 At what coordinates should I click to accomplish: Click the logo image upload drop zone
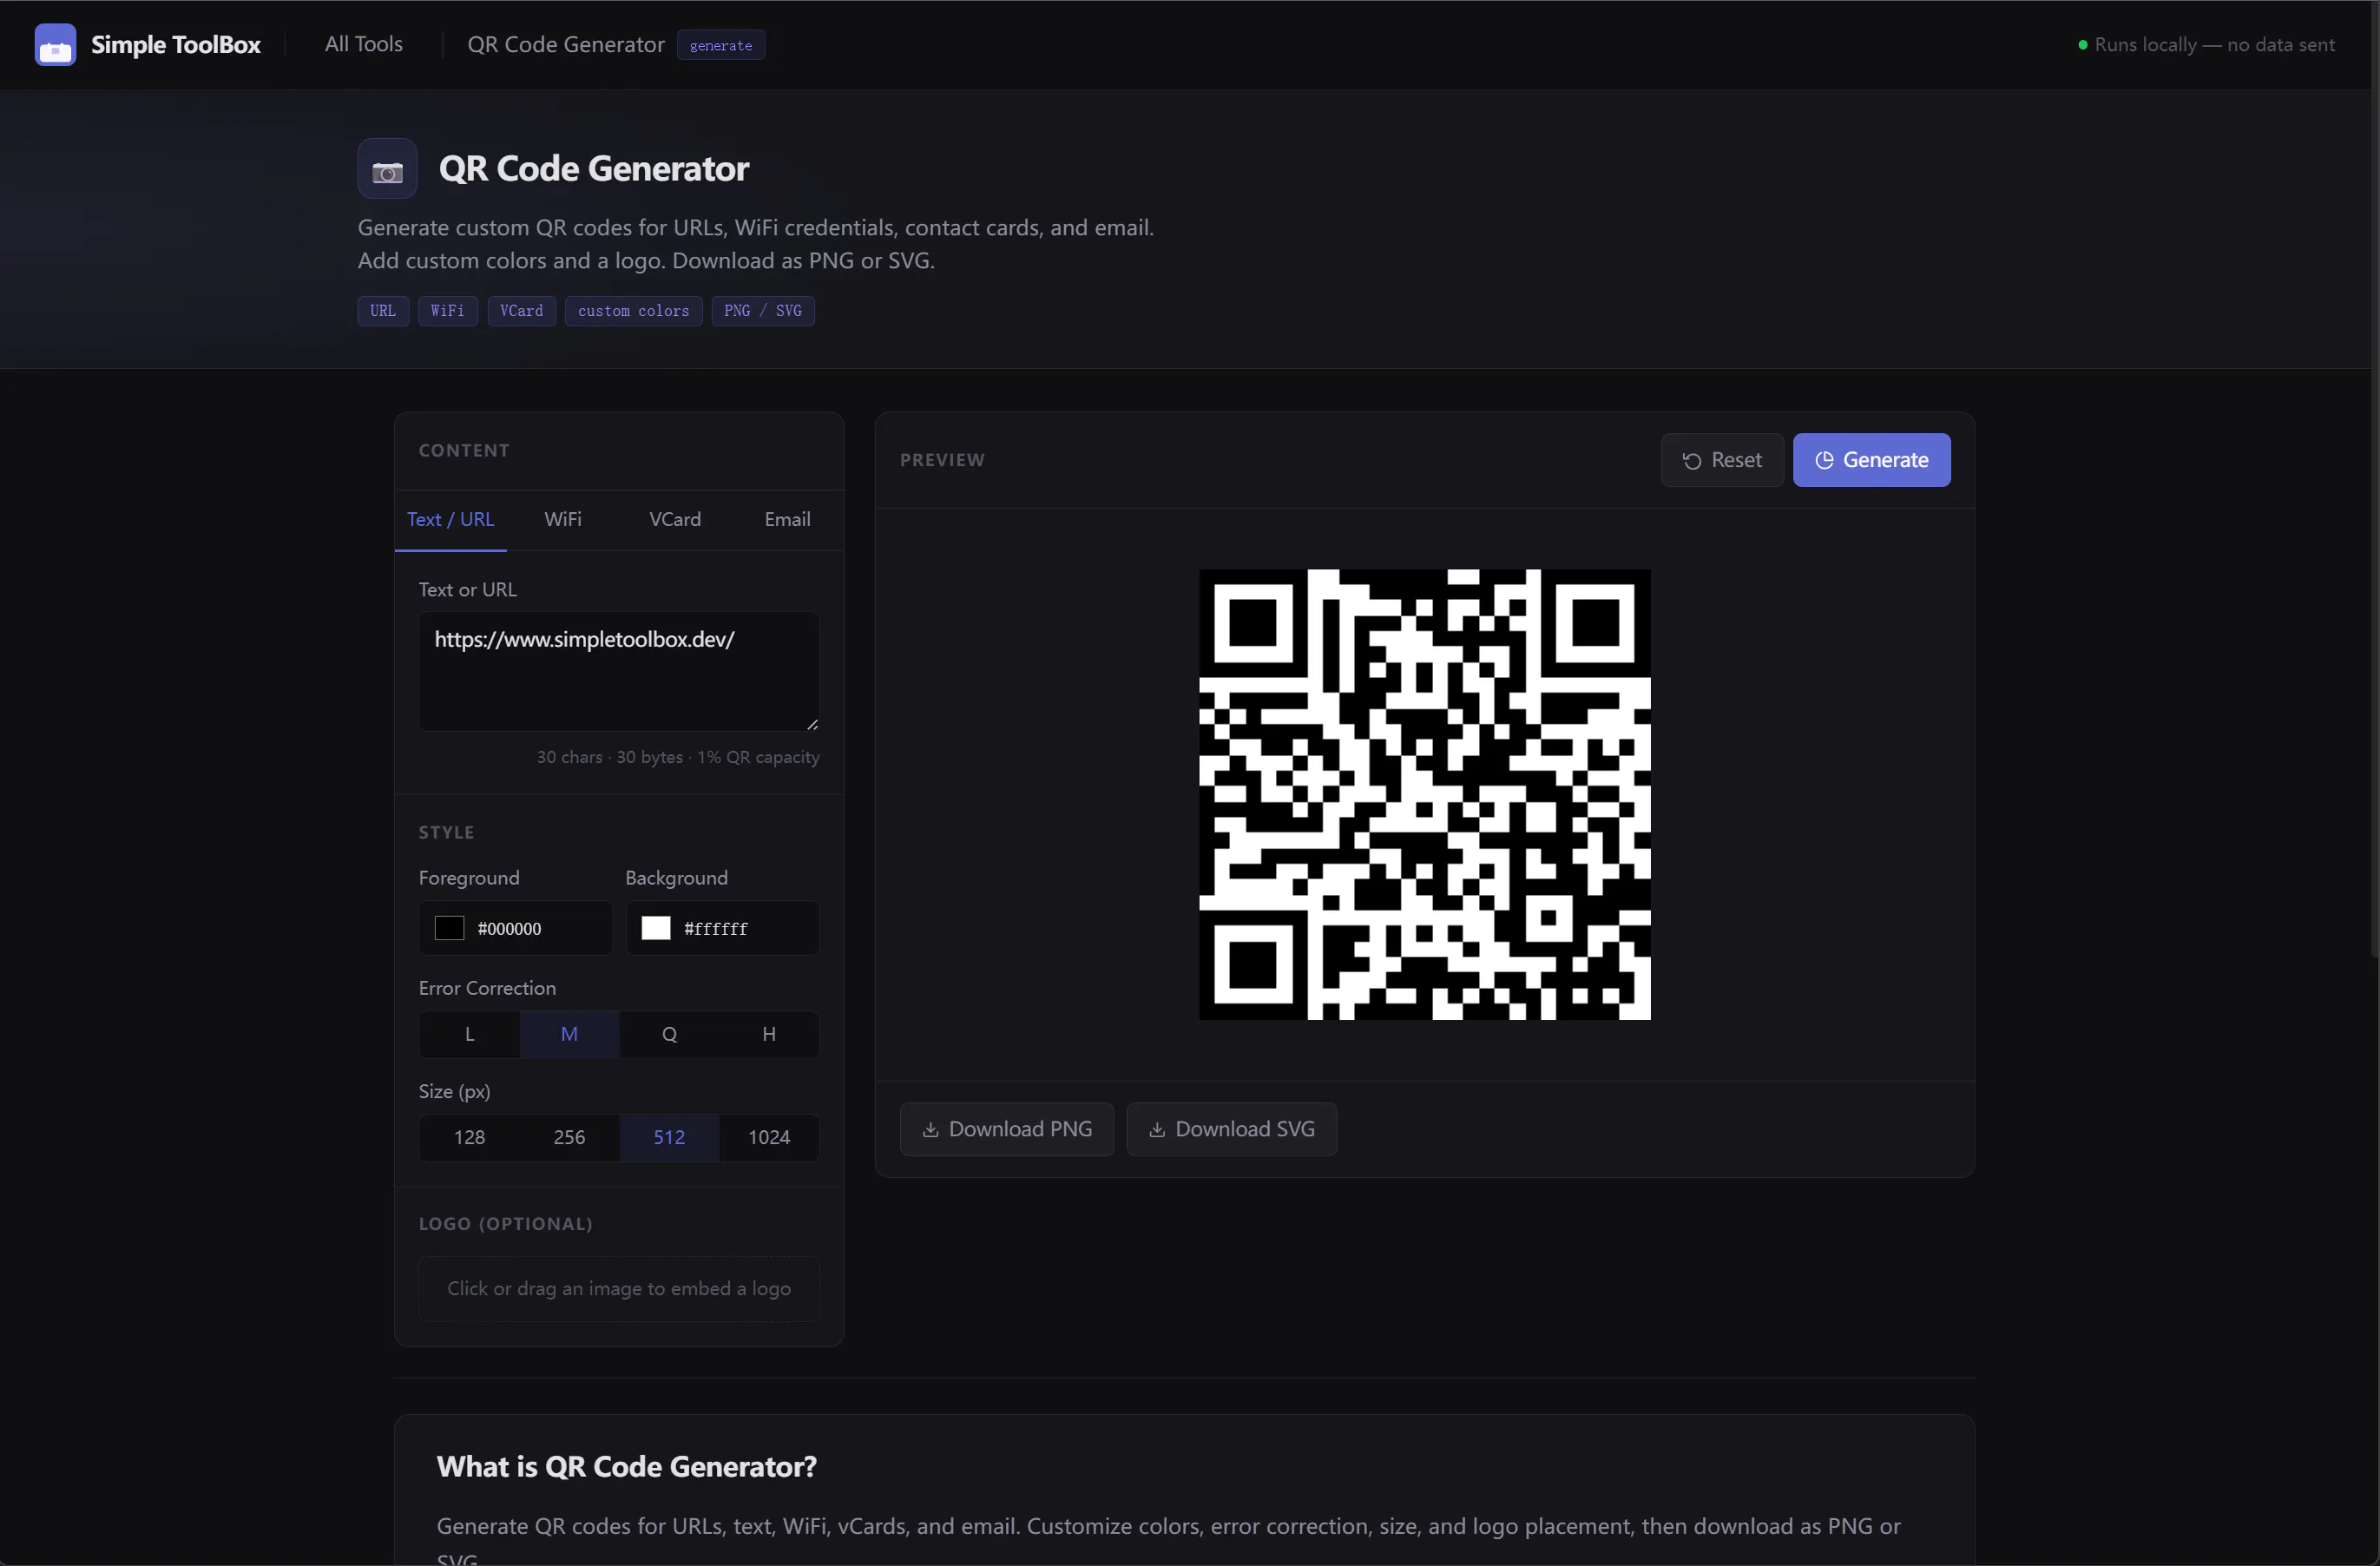[619, 1289]
